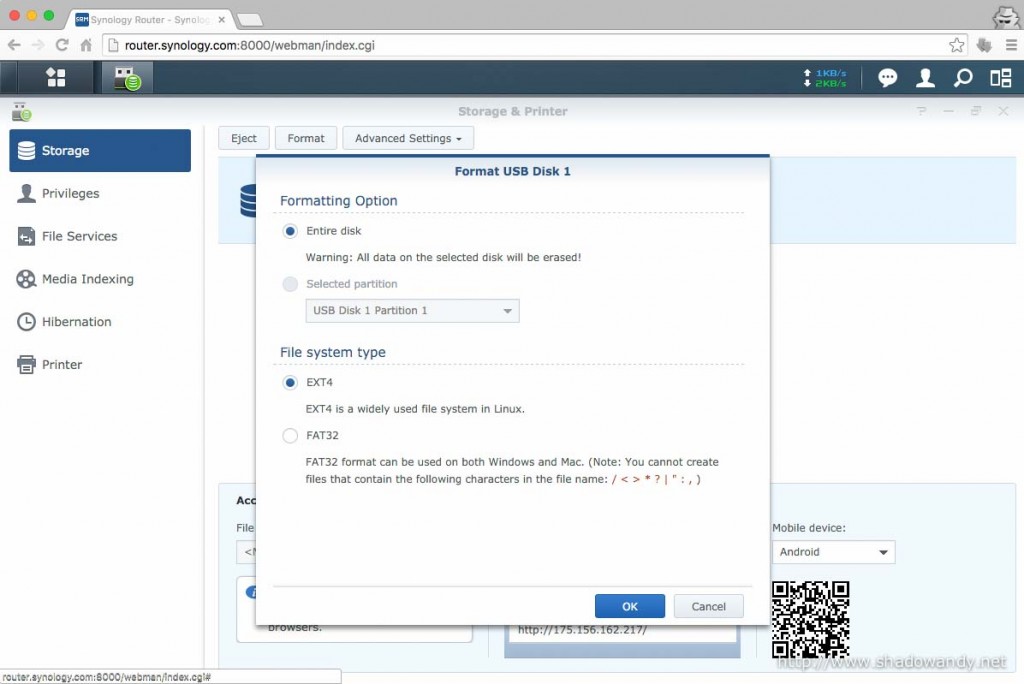Click the Printer icon in sidebar
This screenshot has width=1024, height=684.
26,365
